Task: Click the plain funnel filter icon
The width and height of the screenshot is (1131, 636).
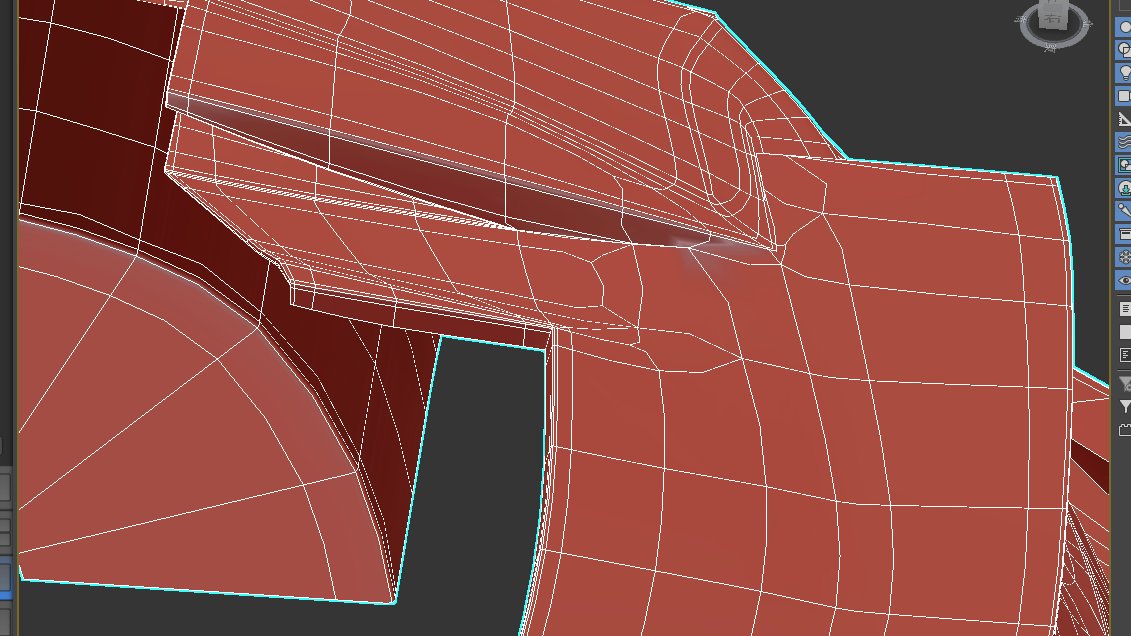Action: (x=1125, y=407)
